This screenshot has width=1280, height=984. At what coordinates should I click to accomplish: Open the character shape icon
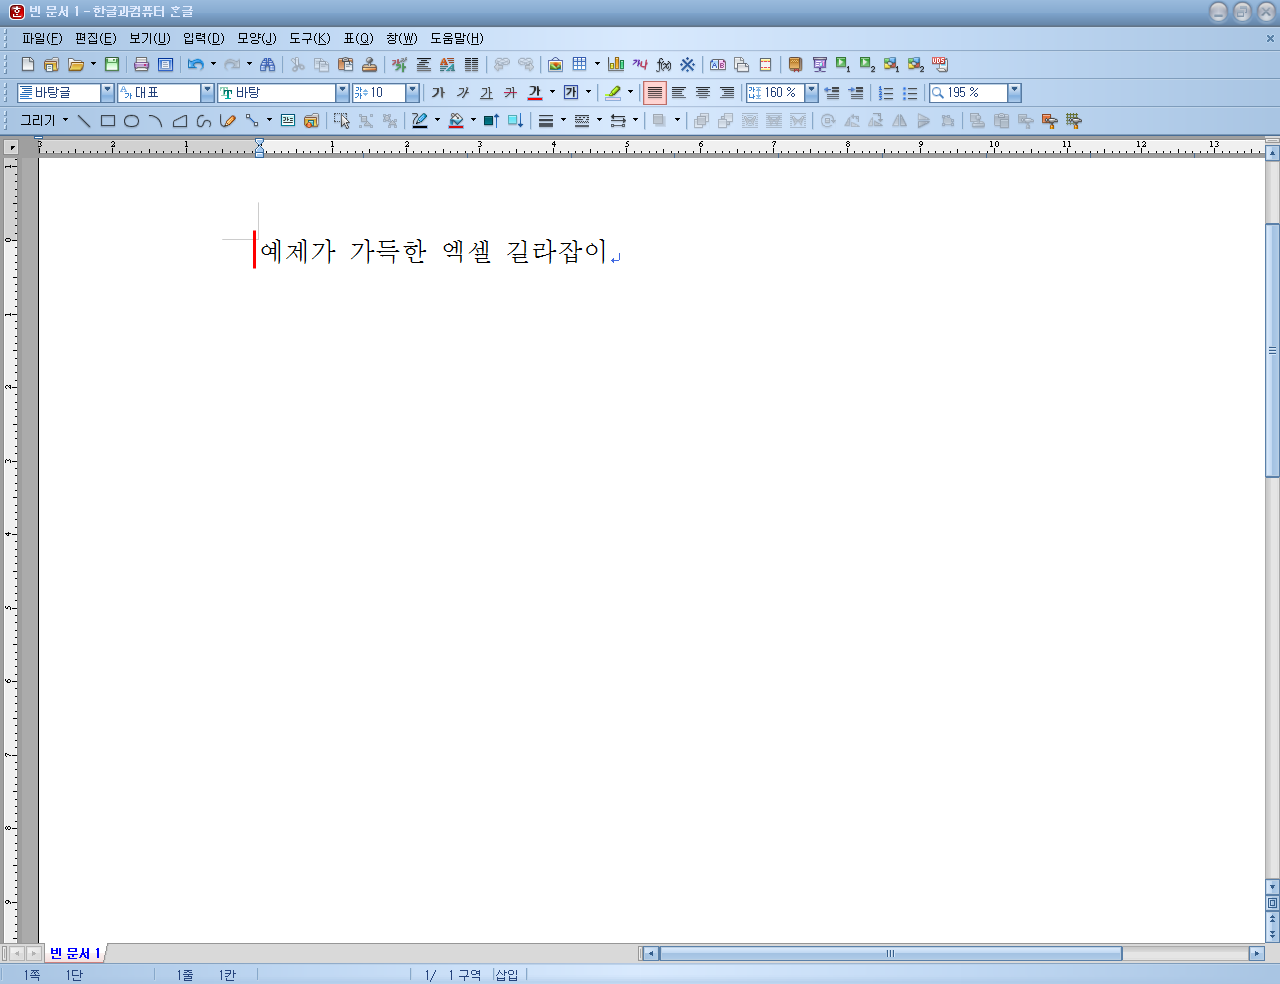[x=399, y=64]
